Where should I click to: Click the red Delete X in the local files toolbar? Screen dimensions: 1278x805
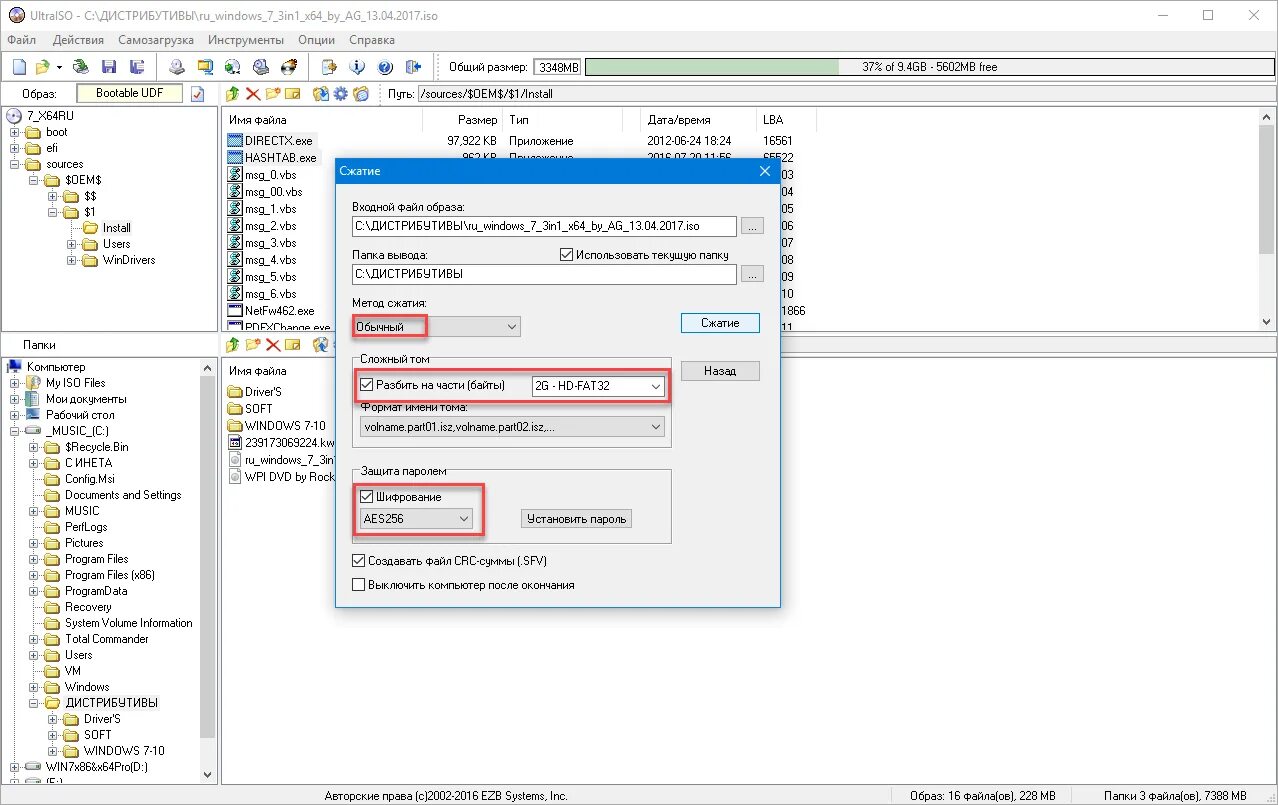[273, 345]
